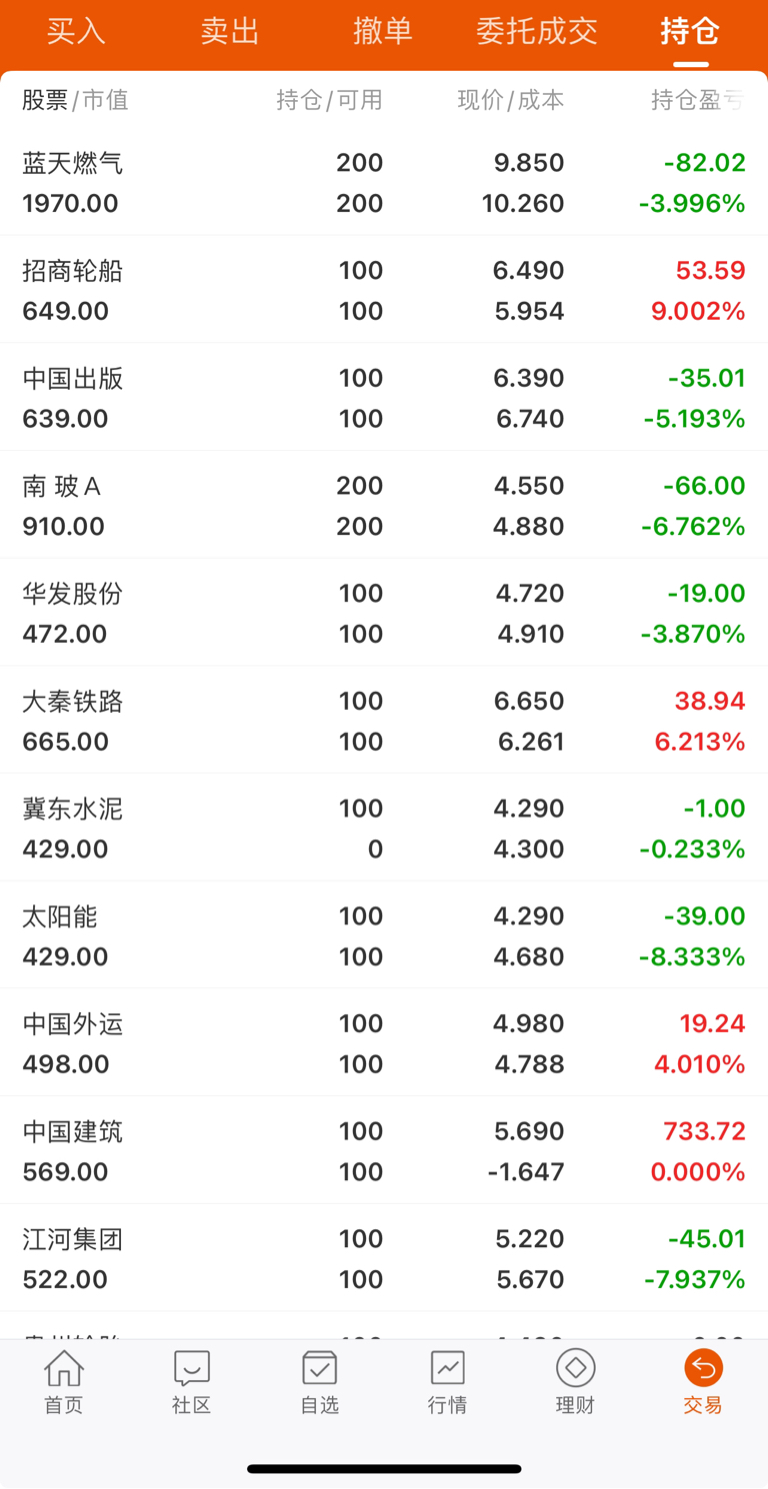The width and height of the screenshot is (768, 1489).
Task: Select the 太阳能 holding row
Action: [x=384, y=935]
